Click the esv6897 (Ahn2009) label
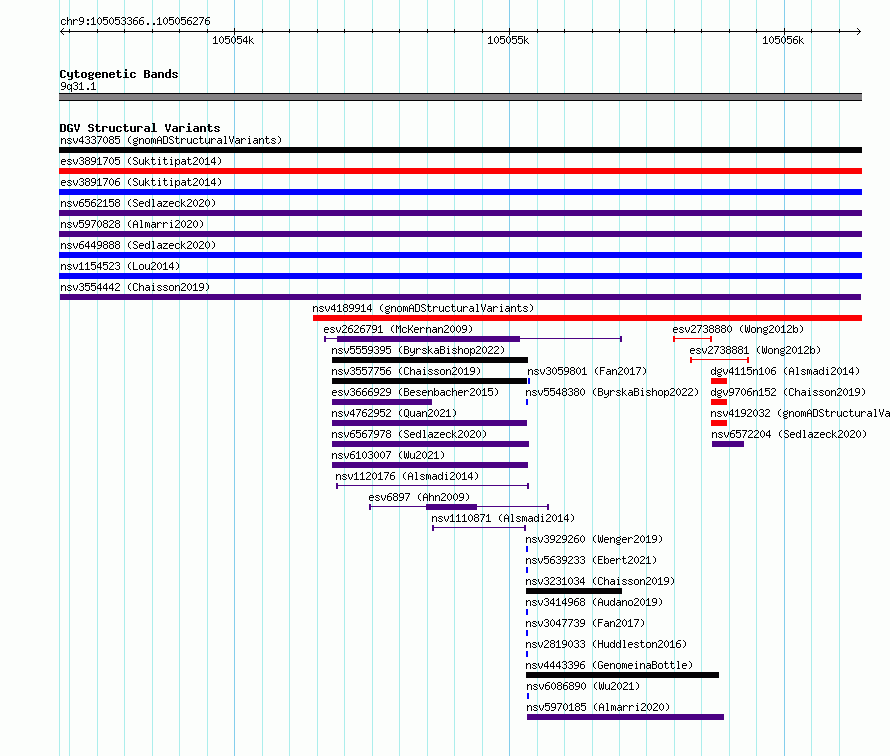 pos(419,497)
